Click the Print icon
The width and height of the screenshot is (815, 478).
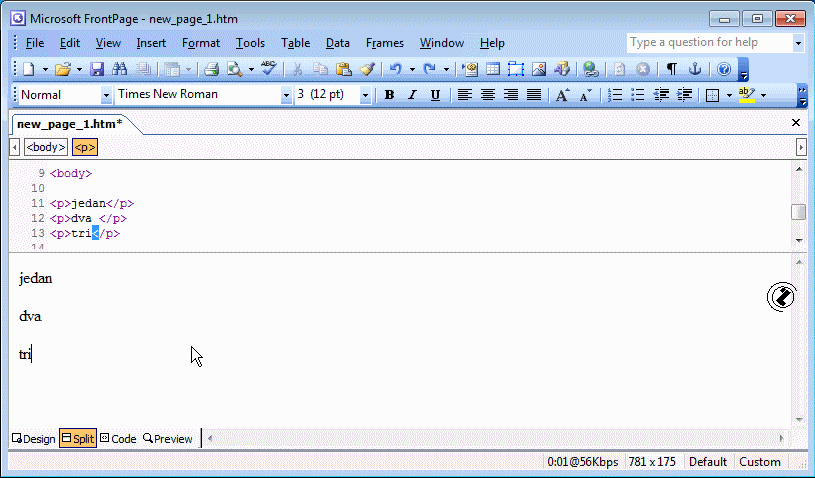coord(211,69)
